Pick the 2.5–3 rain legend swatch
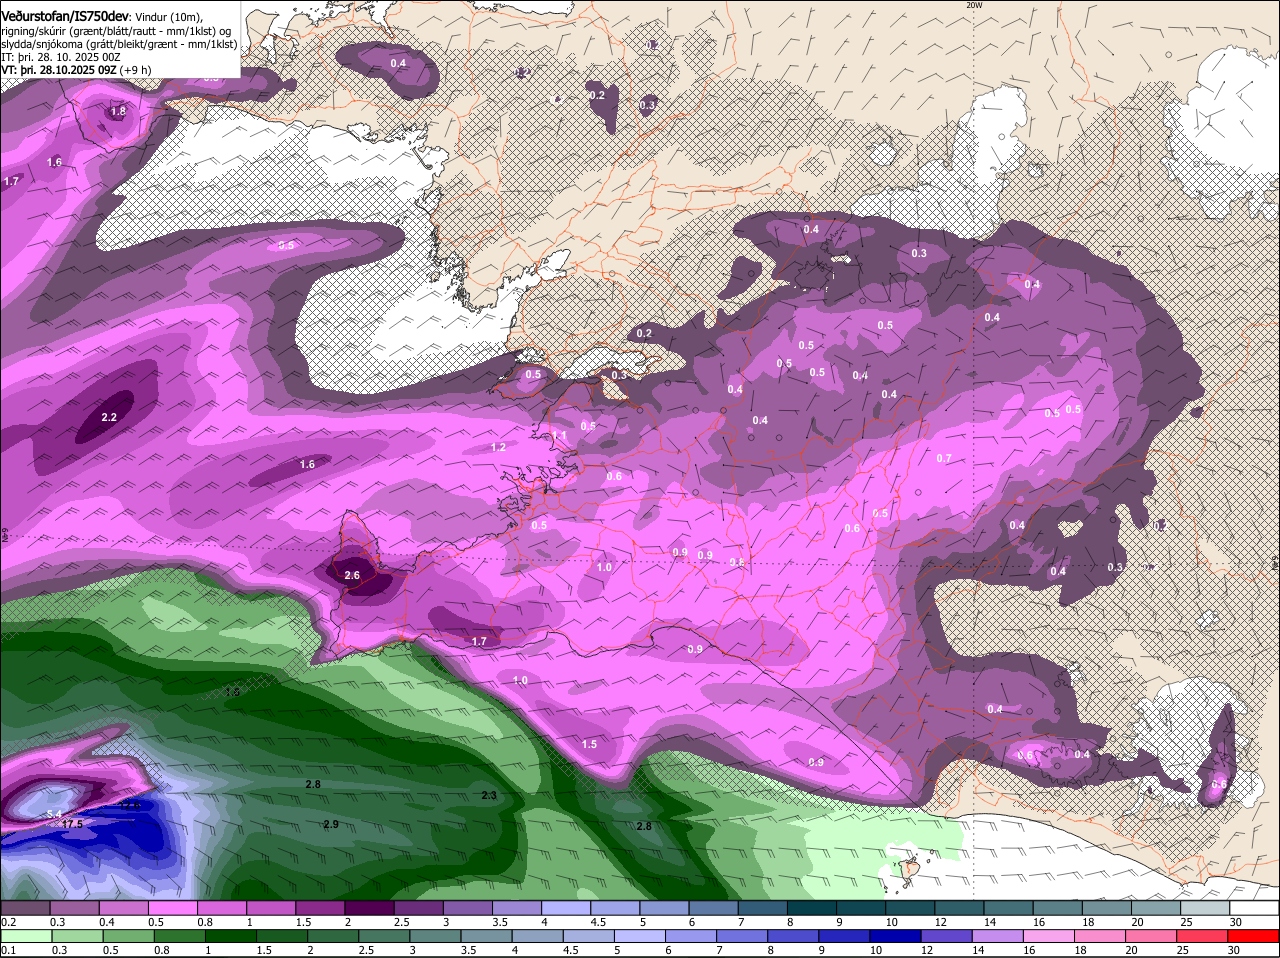 click(x=384, y=936)
